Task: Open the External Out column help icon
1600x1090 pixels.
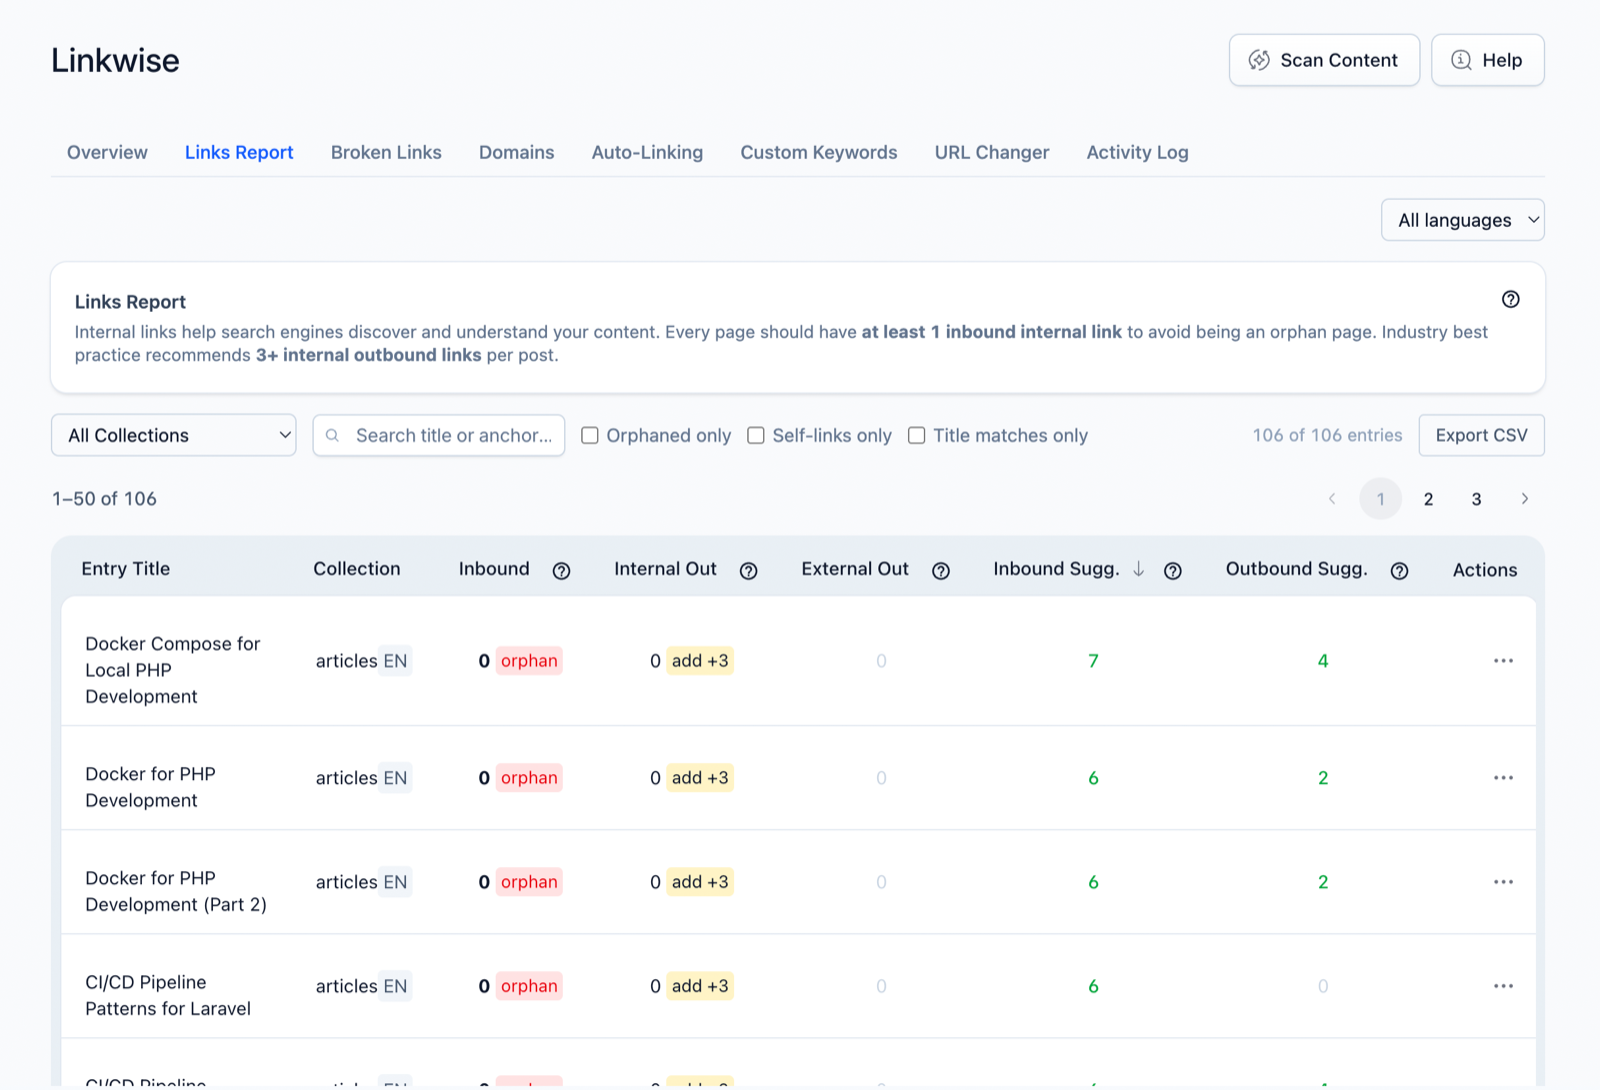Action: (940, 570)
